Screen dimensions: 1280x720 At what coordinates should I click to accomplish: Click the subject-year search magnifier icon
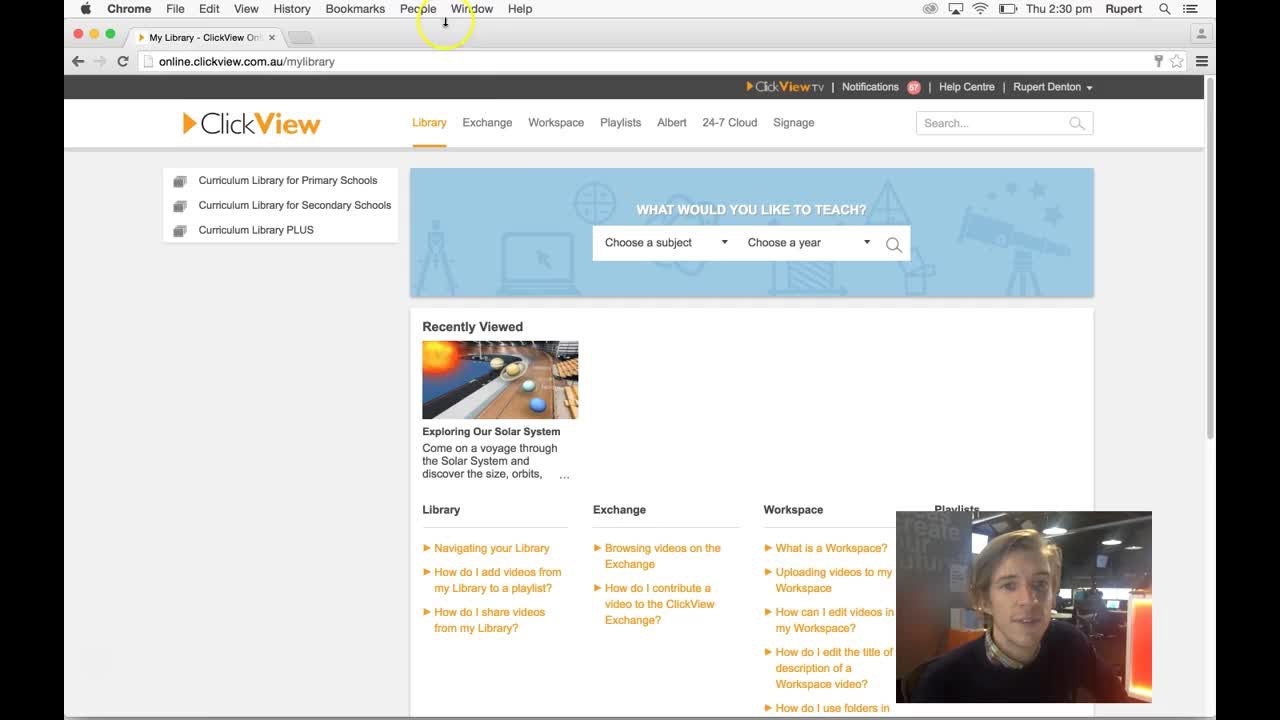893,244
